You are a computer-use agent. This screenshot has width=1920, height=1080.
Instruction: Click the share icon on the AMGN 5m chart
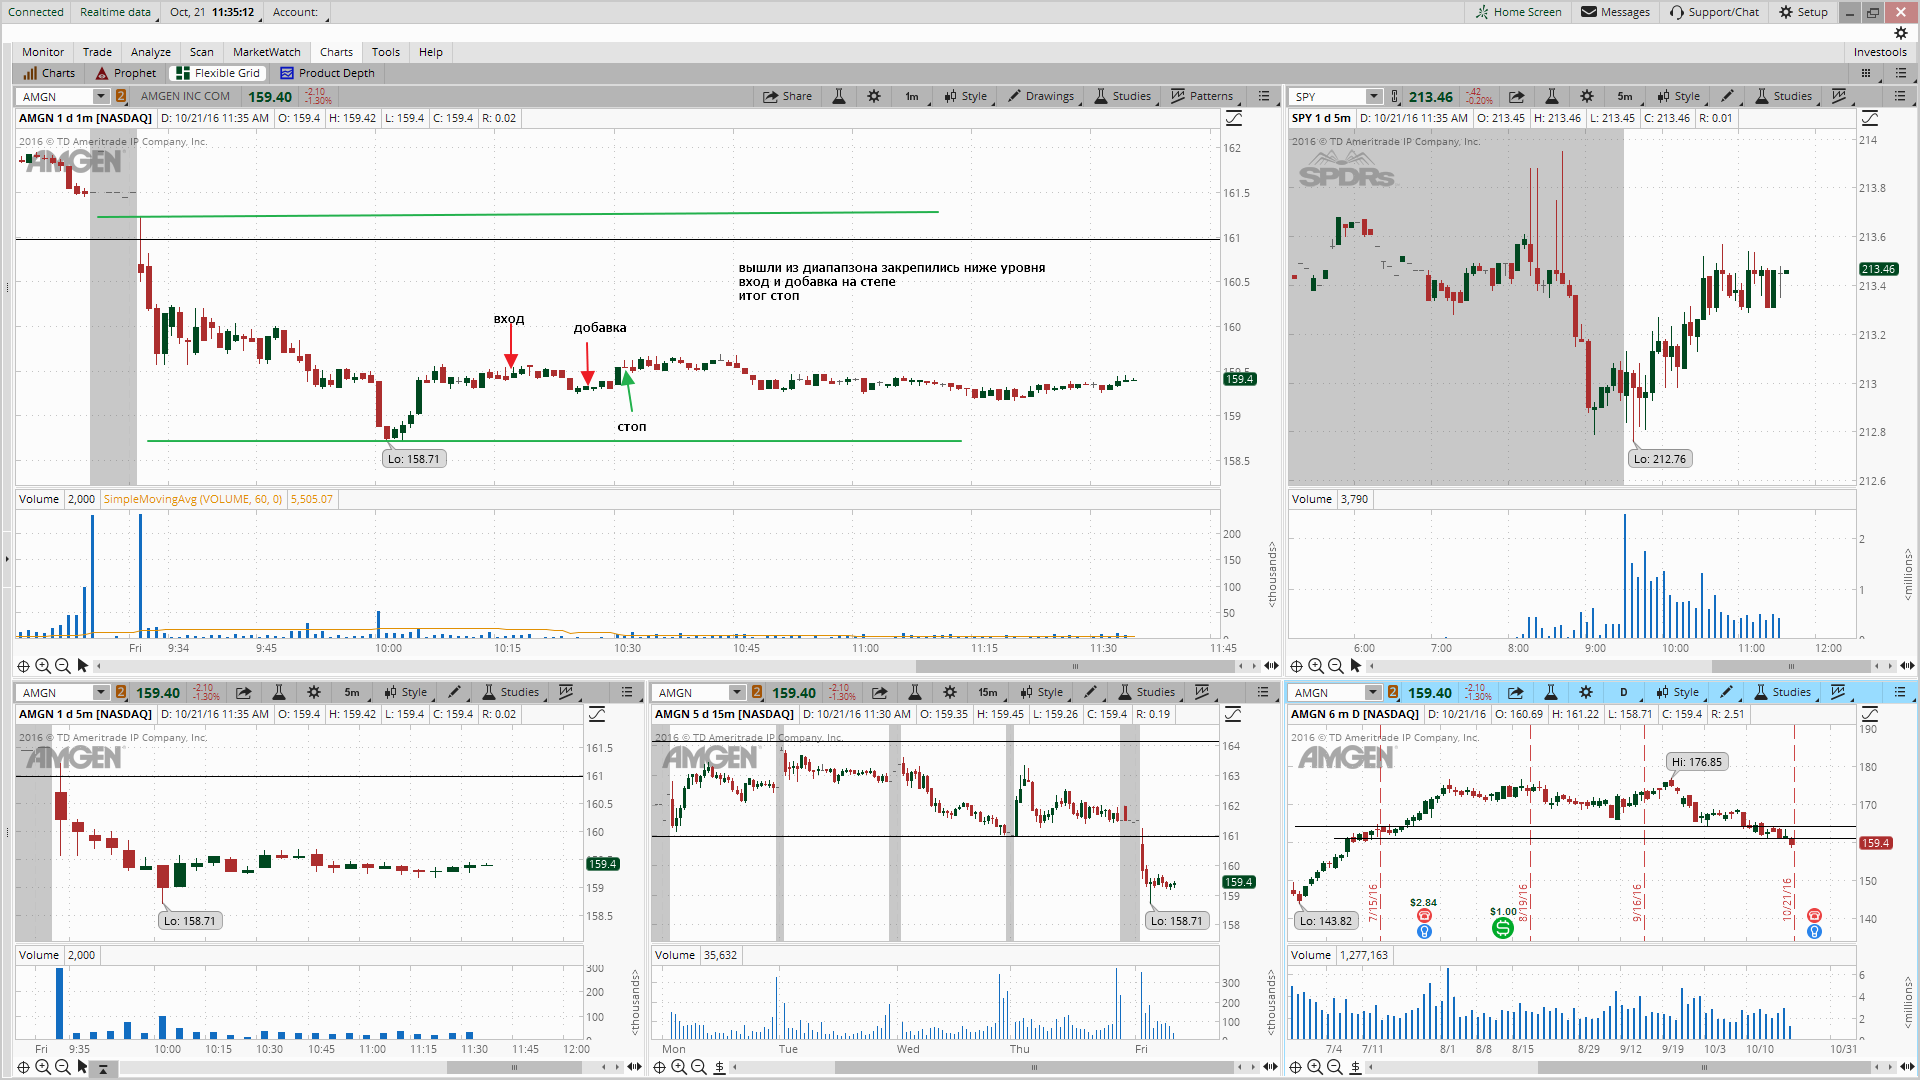coord(244,693)
